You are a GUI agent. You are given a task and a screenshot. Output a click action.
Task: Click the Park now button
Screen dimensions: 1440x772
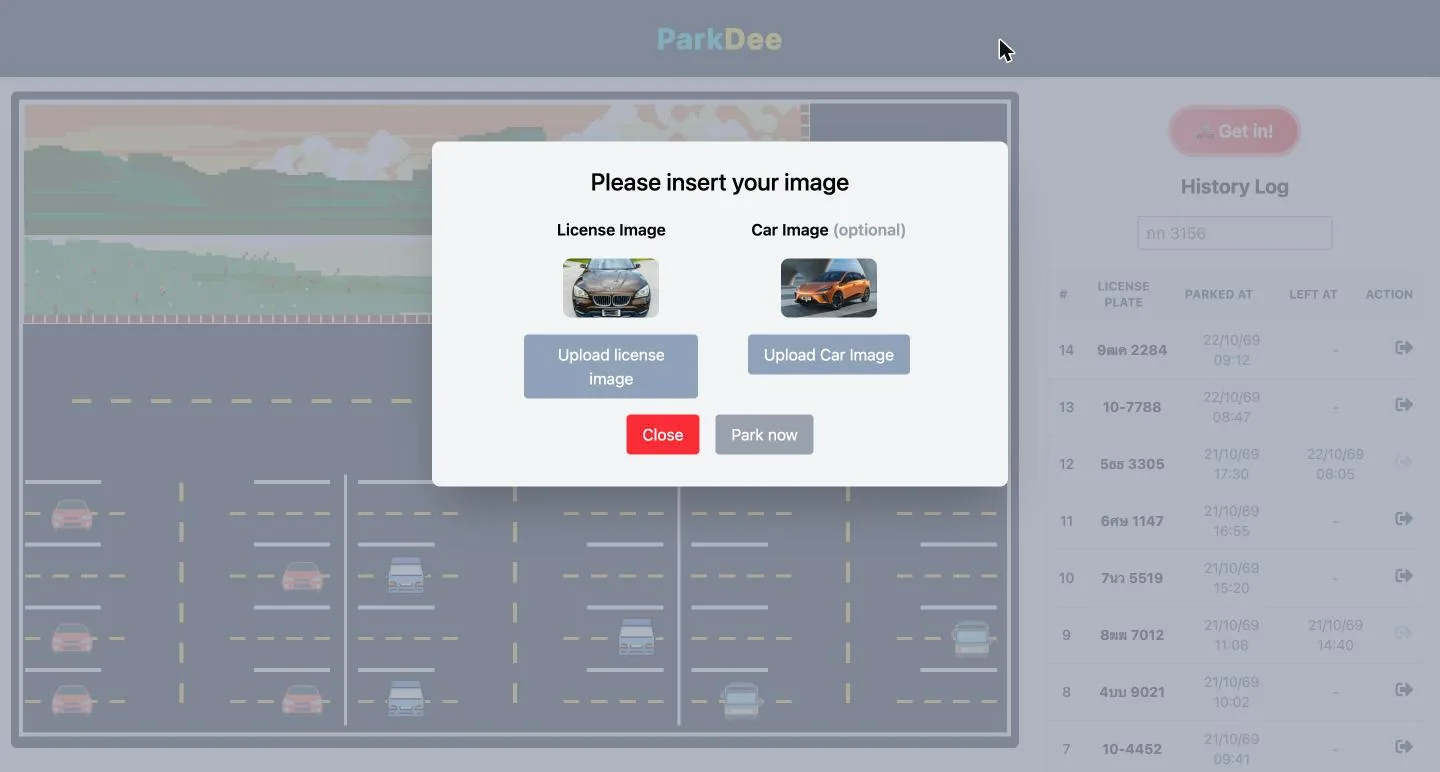click(x=764, y=434)
